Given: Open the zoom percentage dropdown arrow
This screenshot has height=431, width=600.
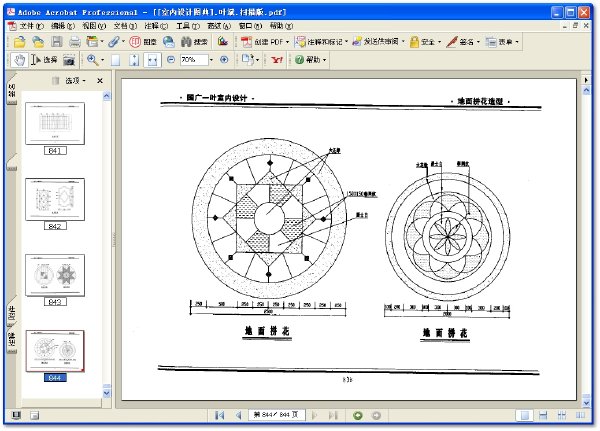Looking at the screenshot, I should pyautogui.click(x=211, y=60).
